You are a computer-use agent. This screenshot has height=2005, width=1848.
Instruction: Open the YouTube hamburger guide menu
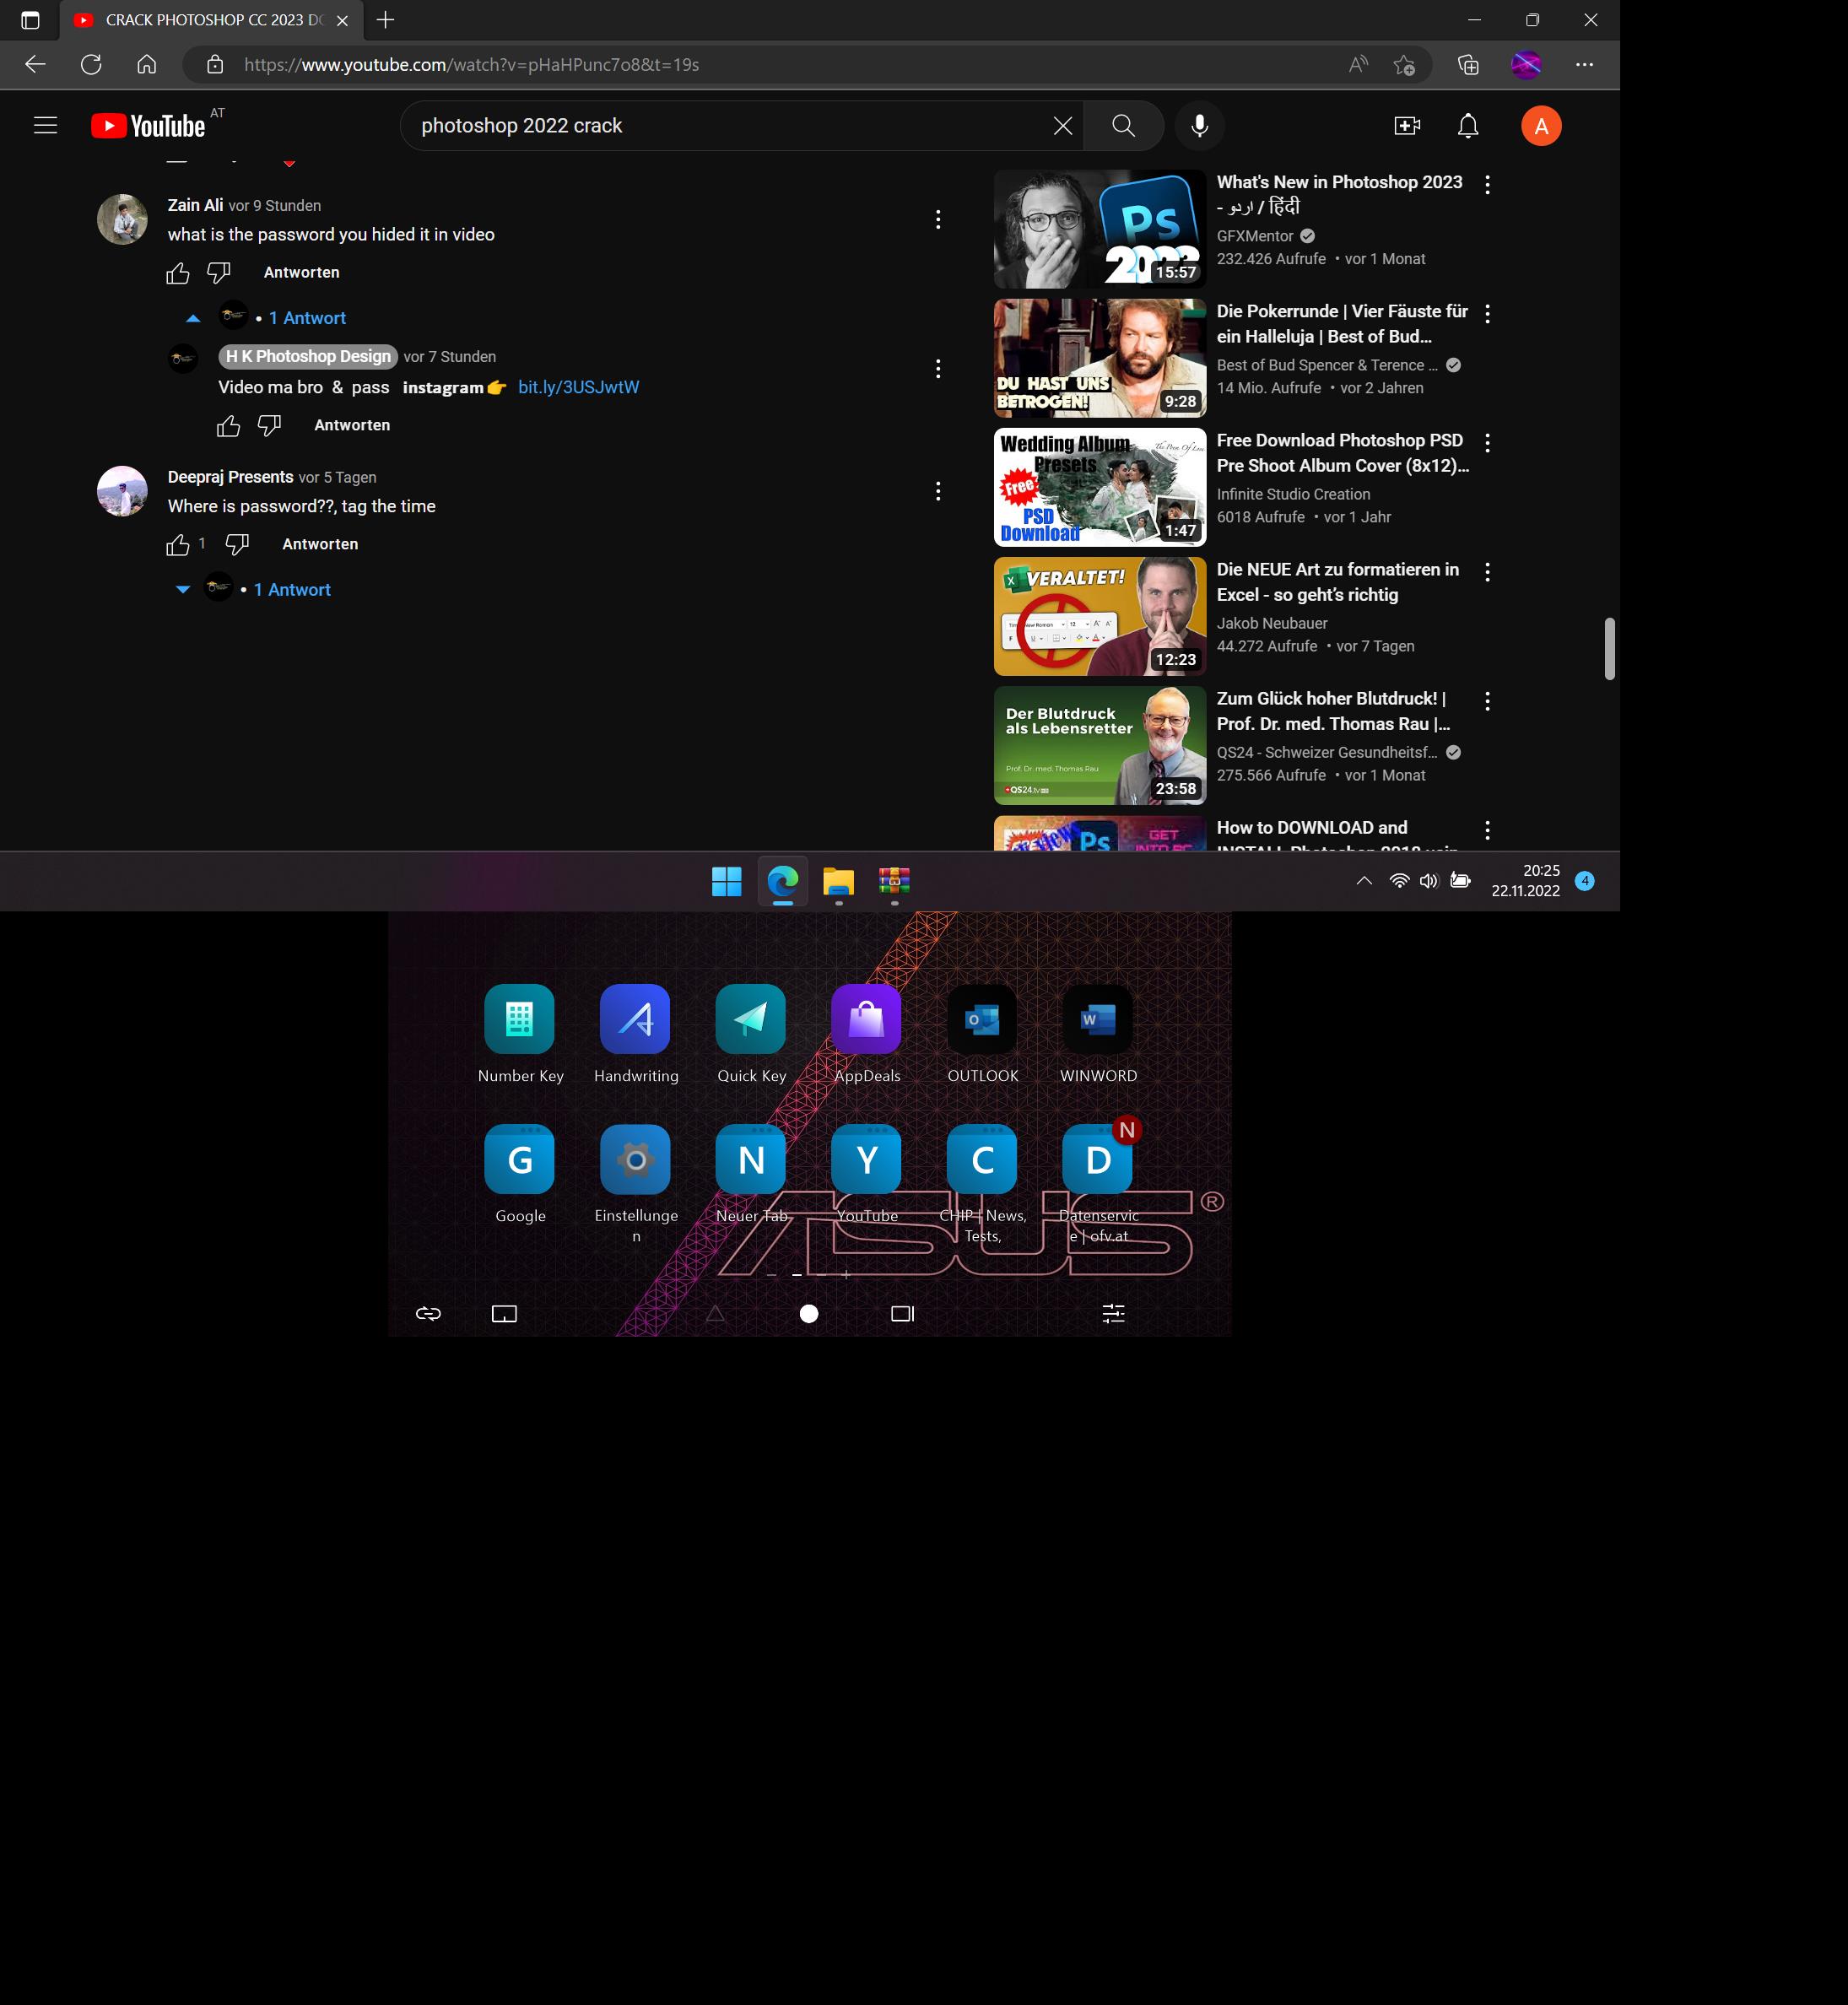[45, 126]
